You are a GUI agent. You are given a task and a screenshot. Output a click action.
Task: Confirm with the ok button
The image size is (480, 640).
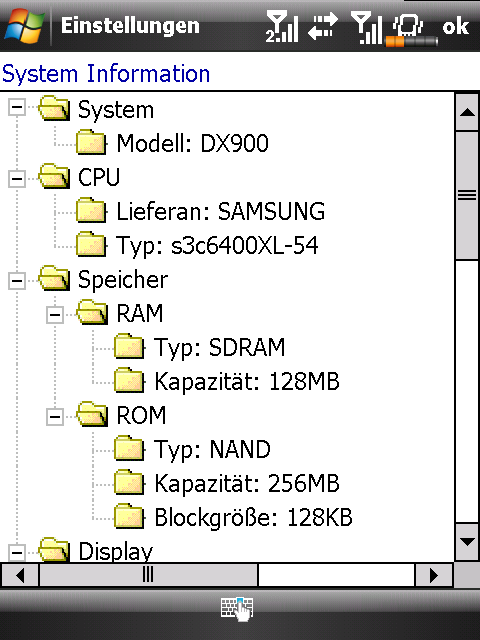(x=456, y=26)
